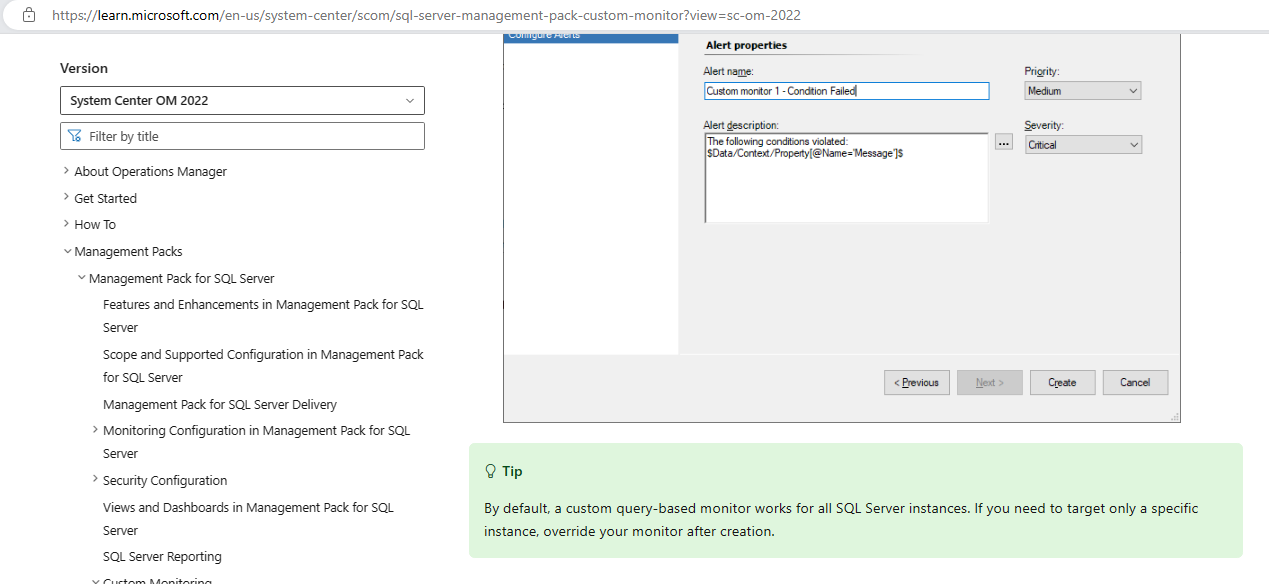The image size is (1269, 584).
Task: Collapse Management Pack for SQL Server node
Action: [81, 278]
